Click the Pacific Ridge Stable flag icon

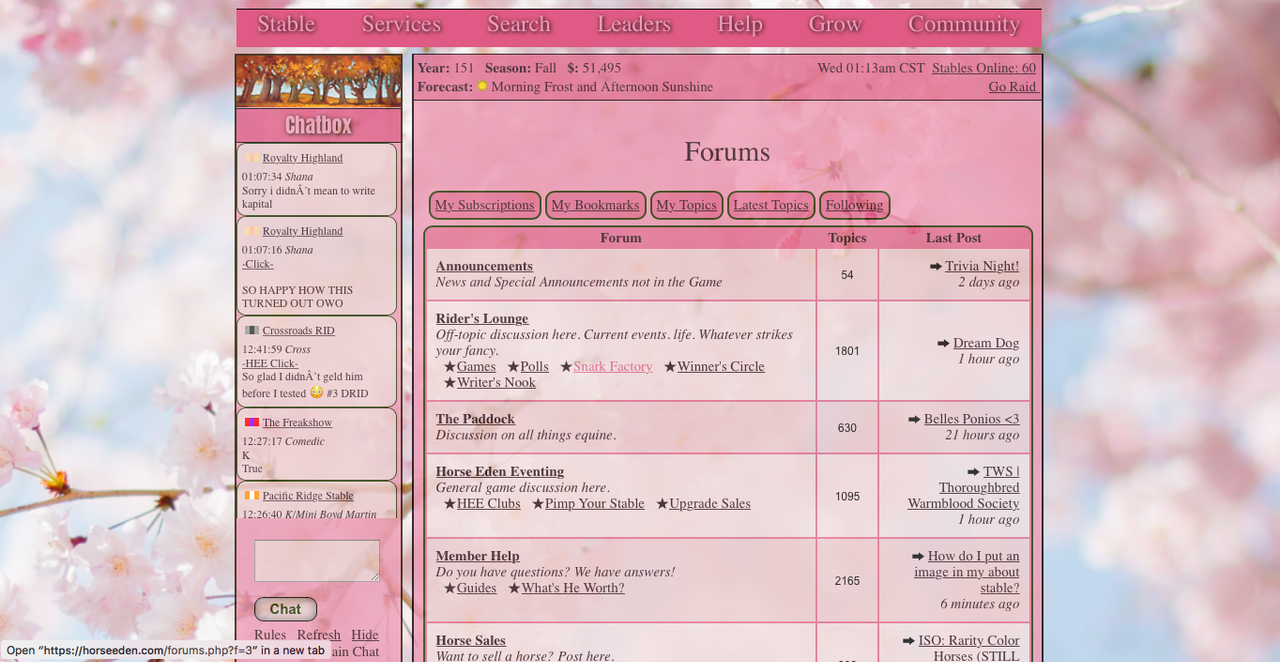point(252,495)
